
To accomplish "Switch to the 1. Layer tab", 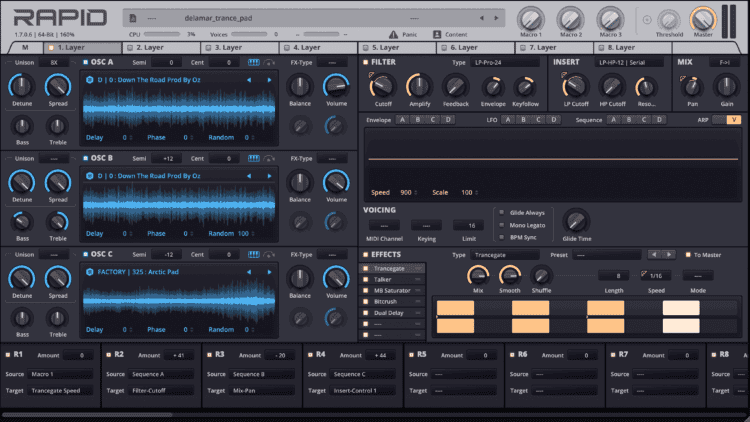I will point(82,47).
